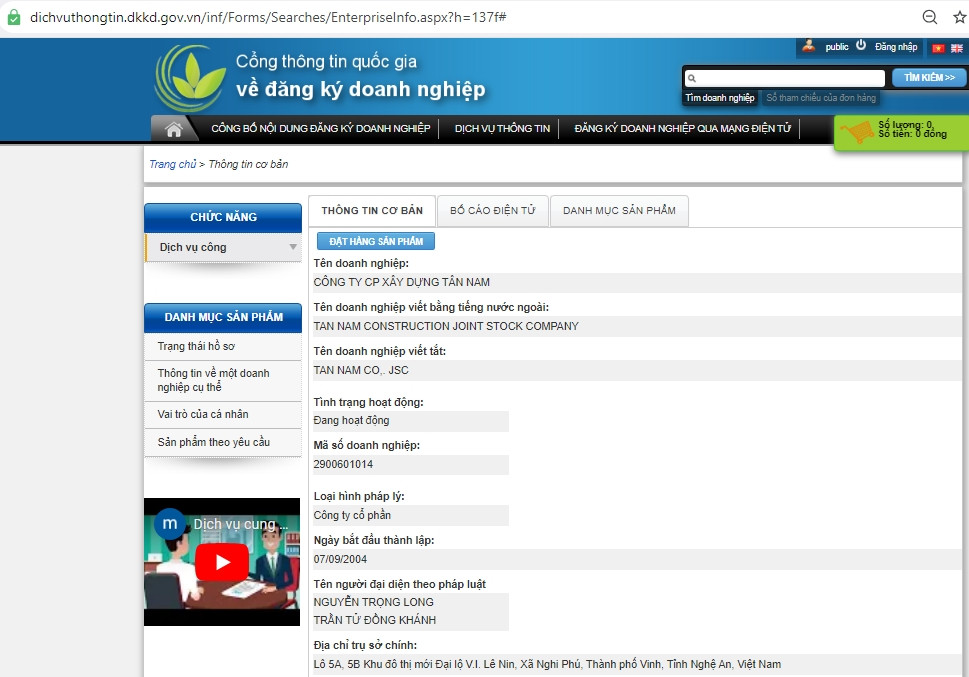Click the power icon next to Đăng nhập
The image size is (969, 677).
[x=861, y=46]
